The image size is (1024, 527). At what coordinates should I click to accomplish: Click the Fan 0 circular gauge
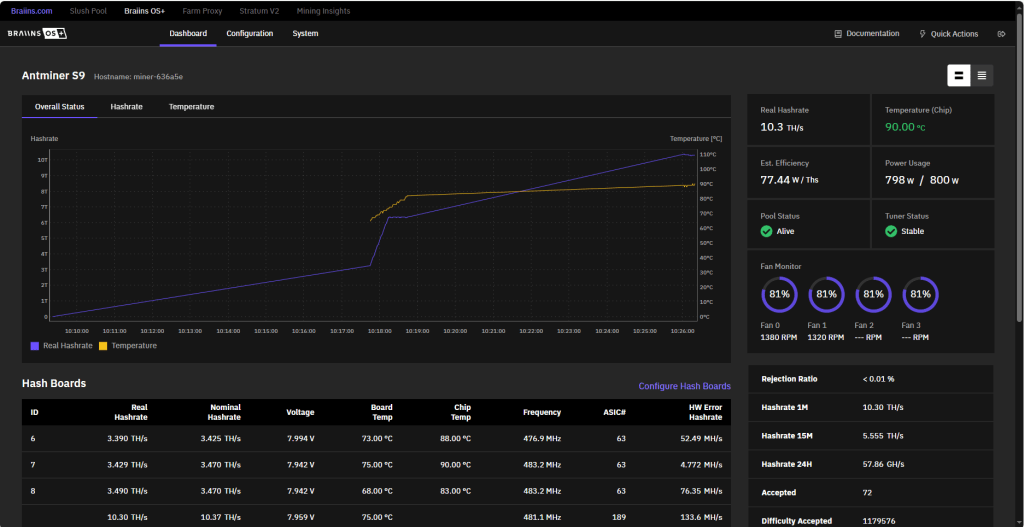[779, 295]
